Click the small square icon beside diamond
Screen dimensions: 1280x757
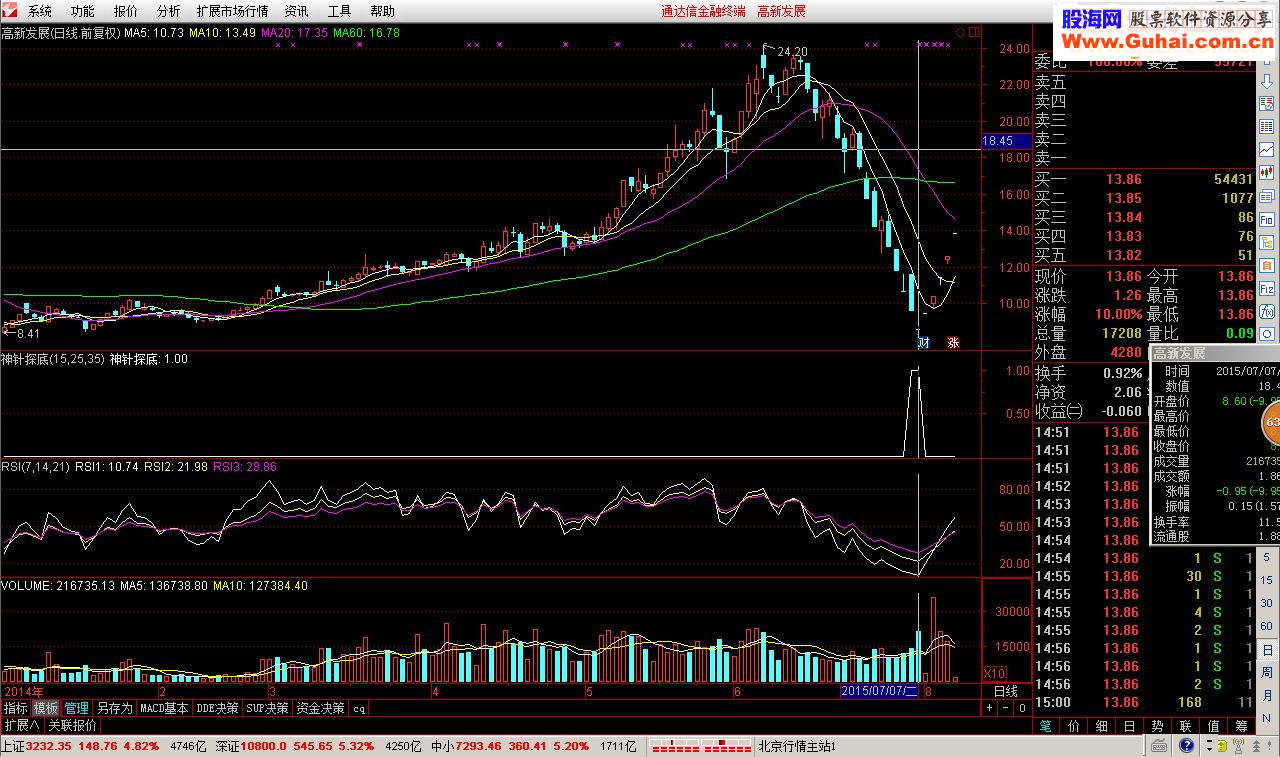point(973,33)
